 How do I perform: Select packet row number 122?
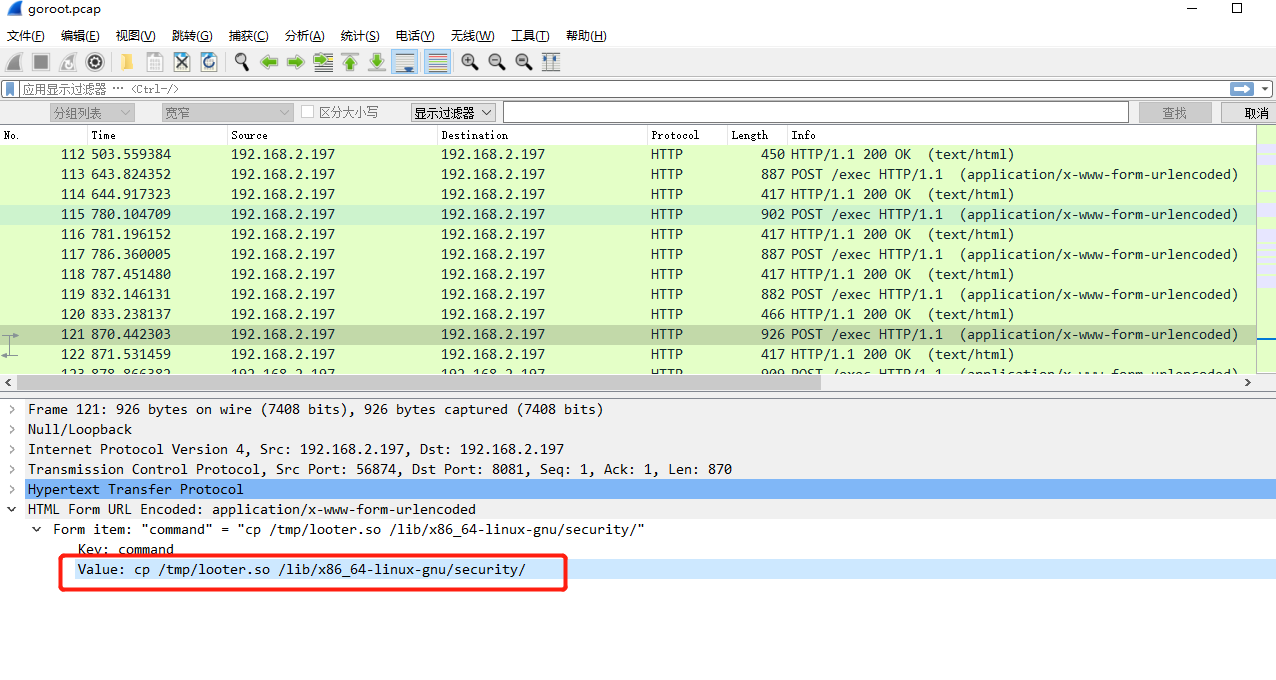[628, 354]
